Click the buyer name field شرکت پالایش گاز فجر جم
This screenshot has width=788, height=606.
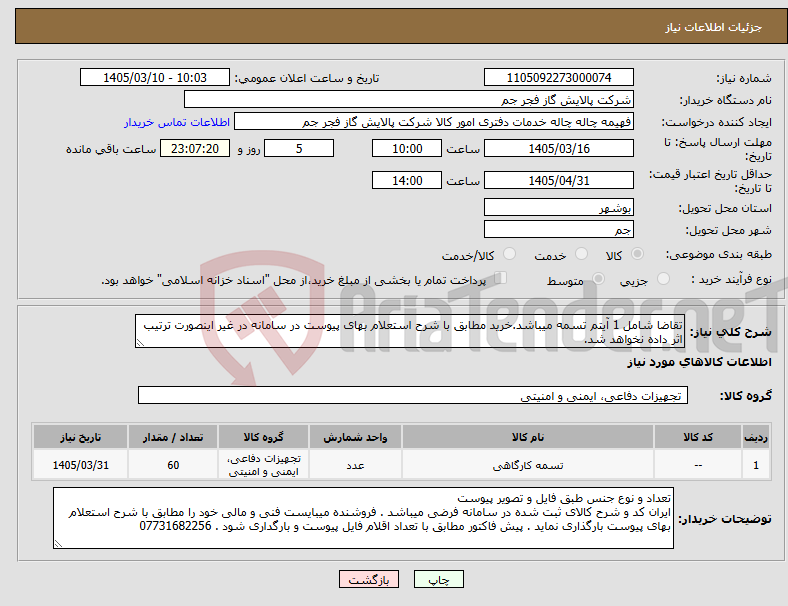[x=409, y=99]
